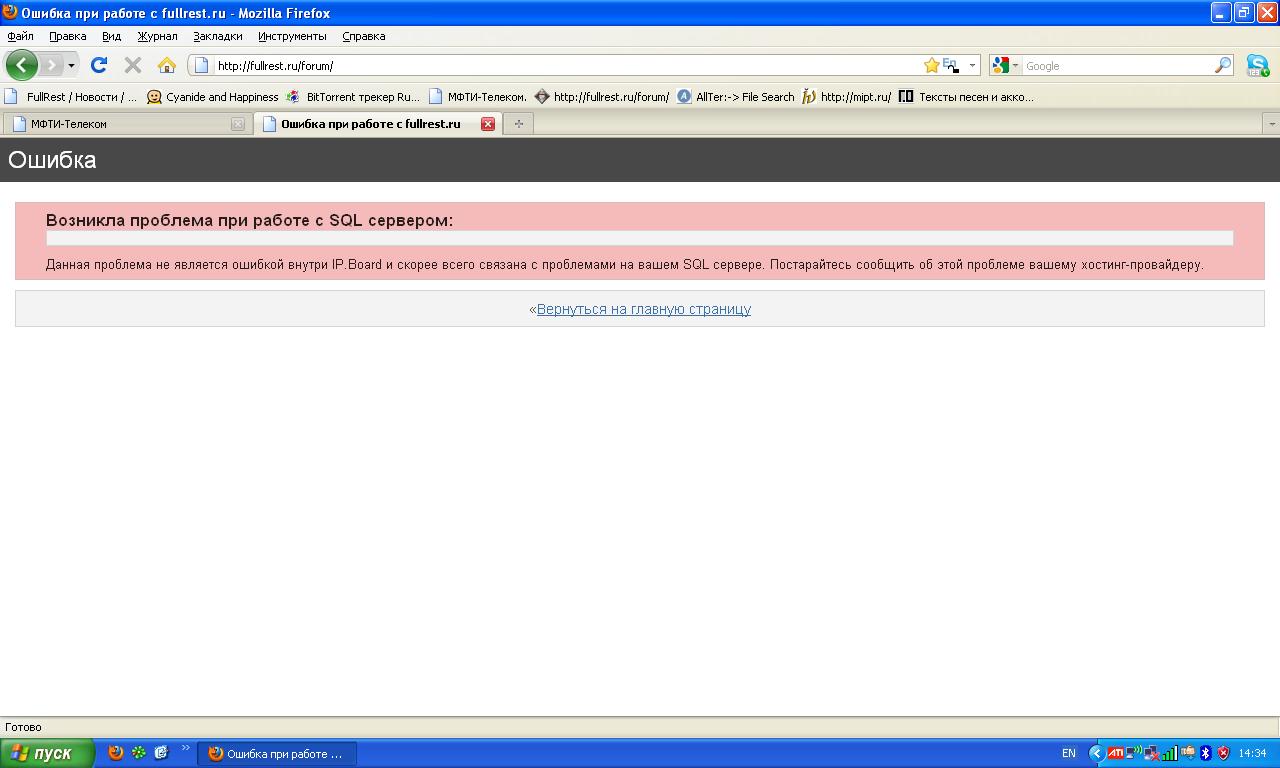Launch Firefox from the Quick Launch bar
1280x768 pixels.
(x=116, y=753)
